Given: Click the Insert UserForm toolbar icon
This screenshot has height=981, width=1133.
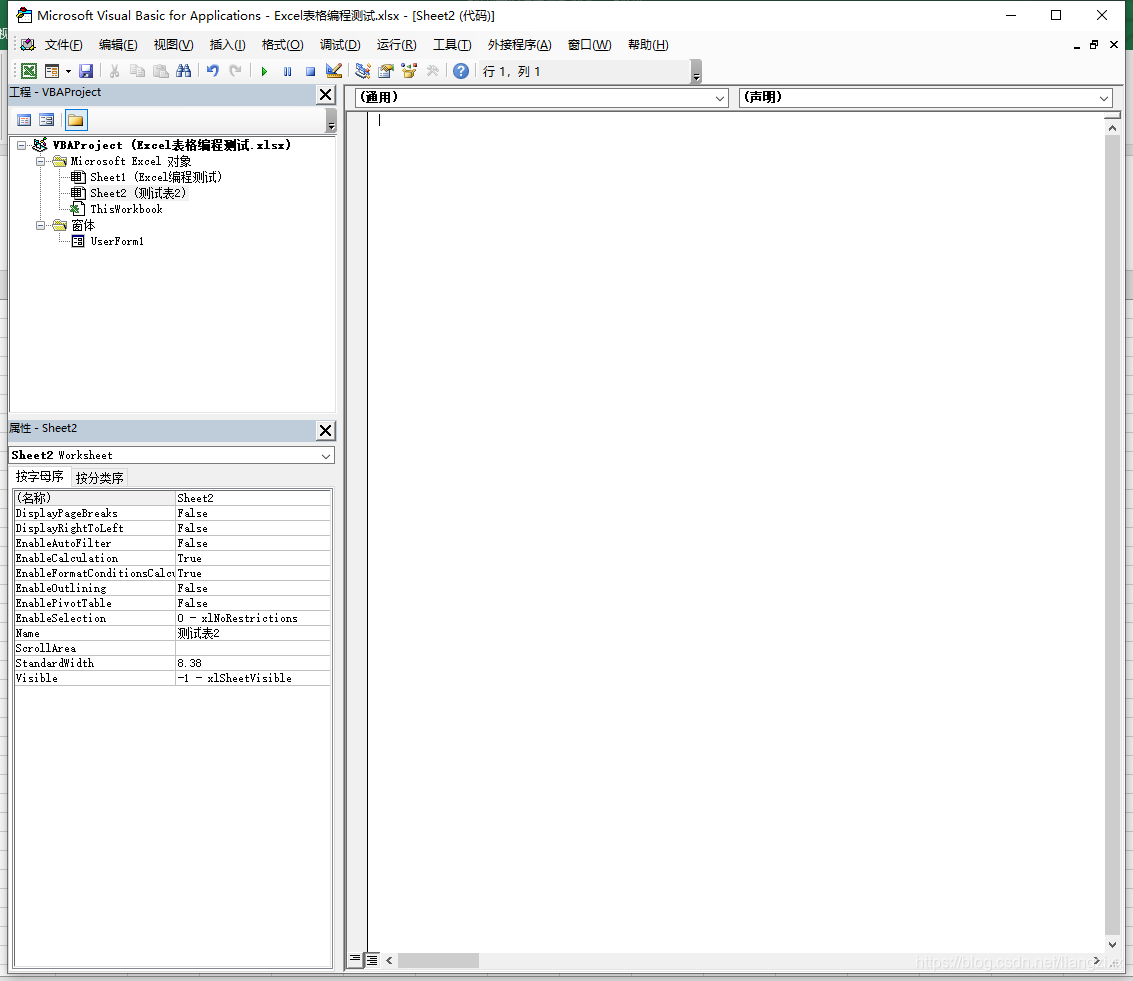Looking at the screenshot, I should coord(52,71).
